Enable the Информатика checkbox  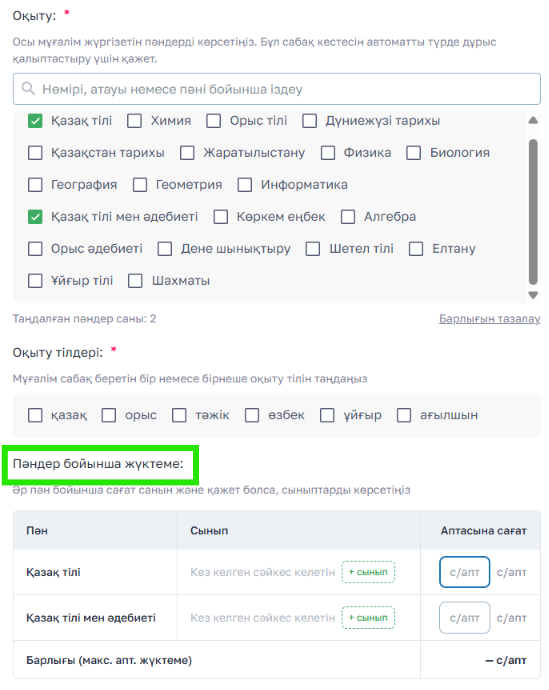coord(245,185)
